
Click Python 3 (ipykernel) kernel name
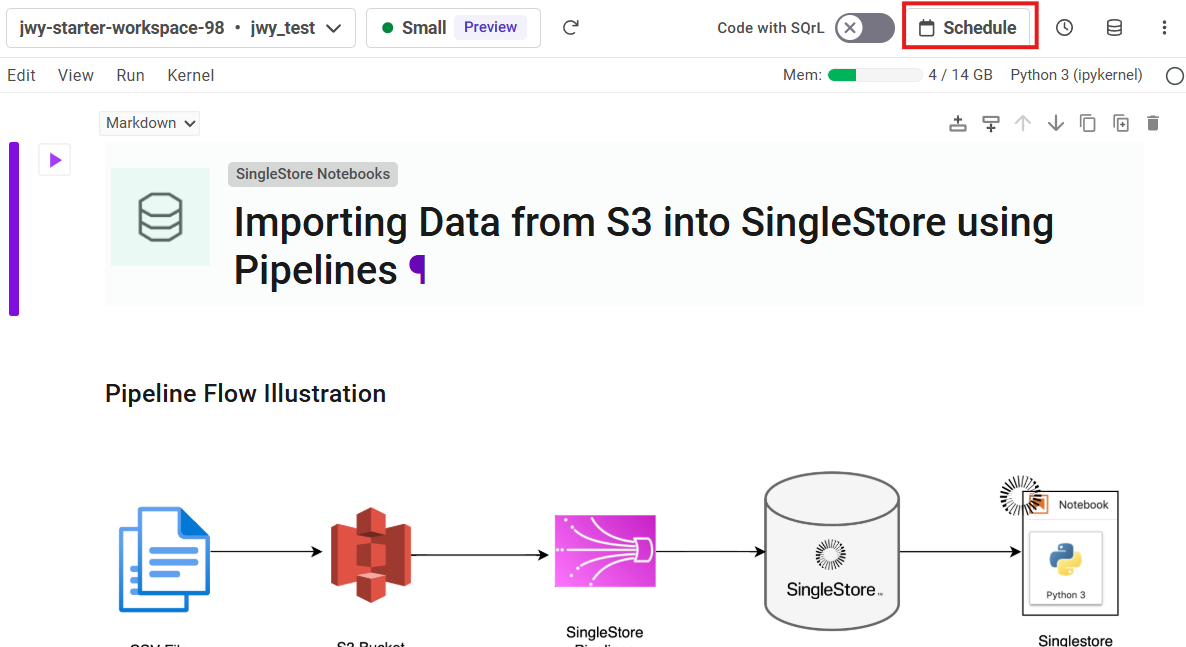tap(1076, 75)
